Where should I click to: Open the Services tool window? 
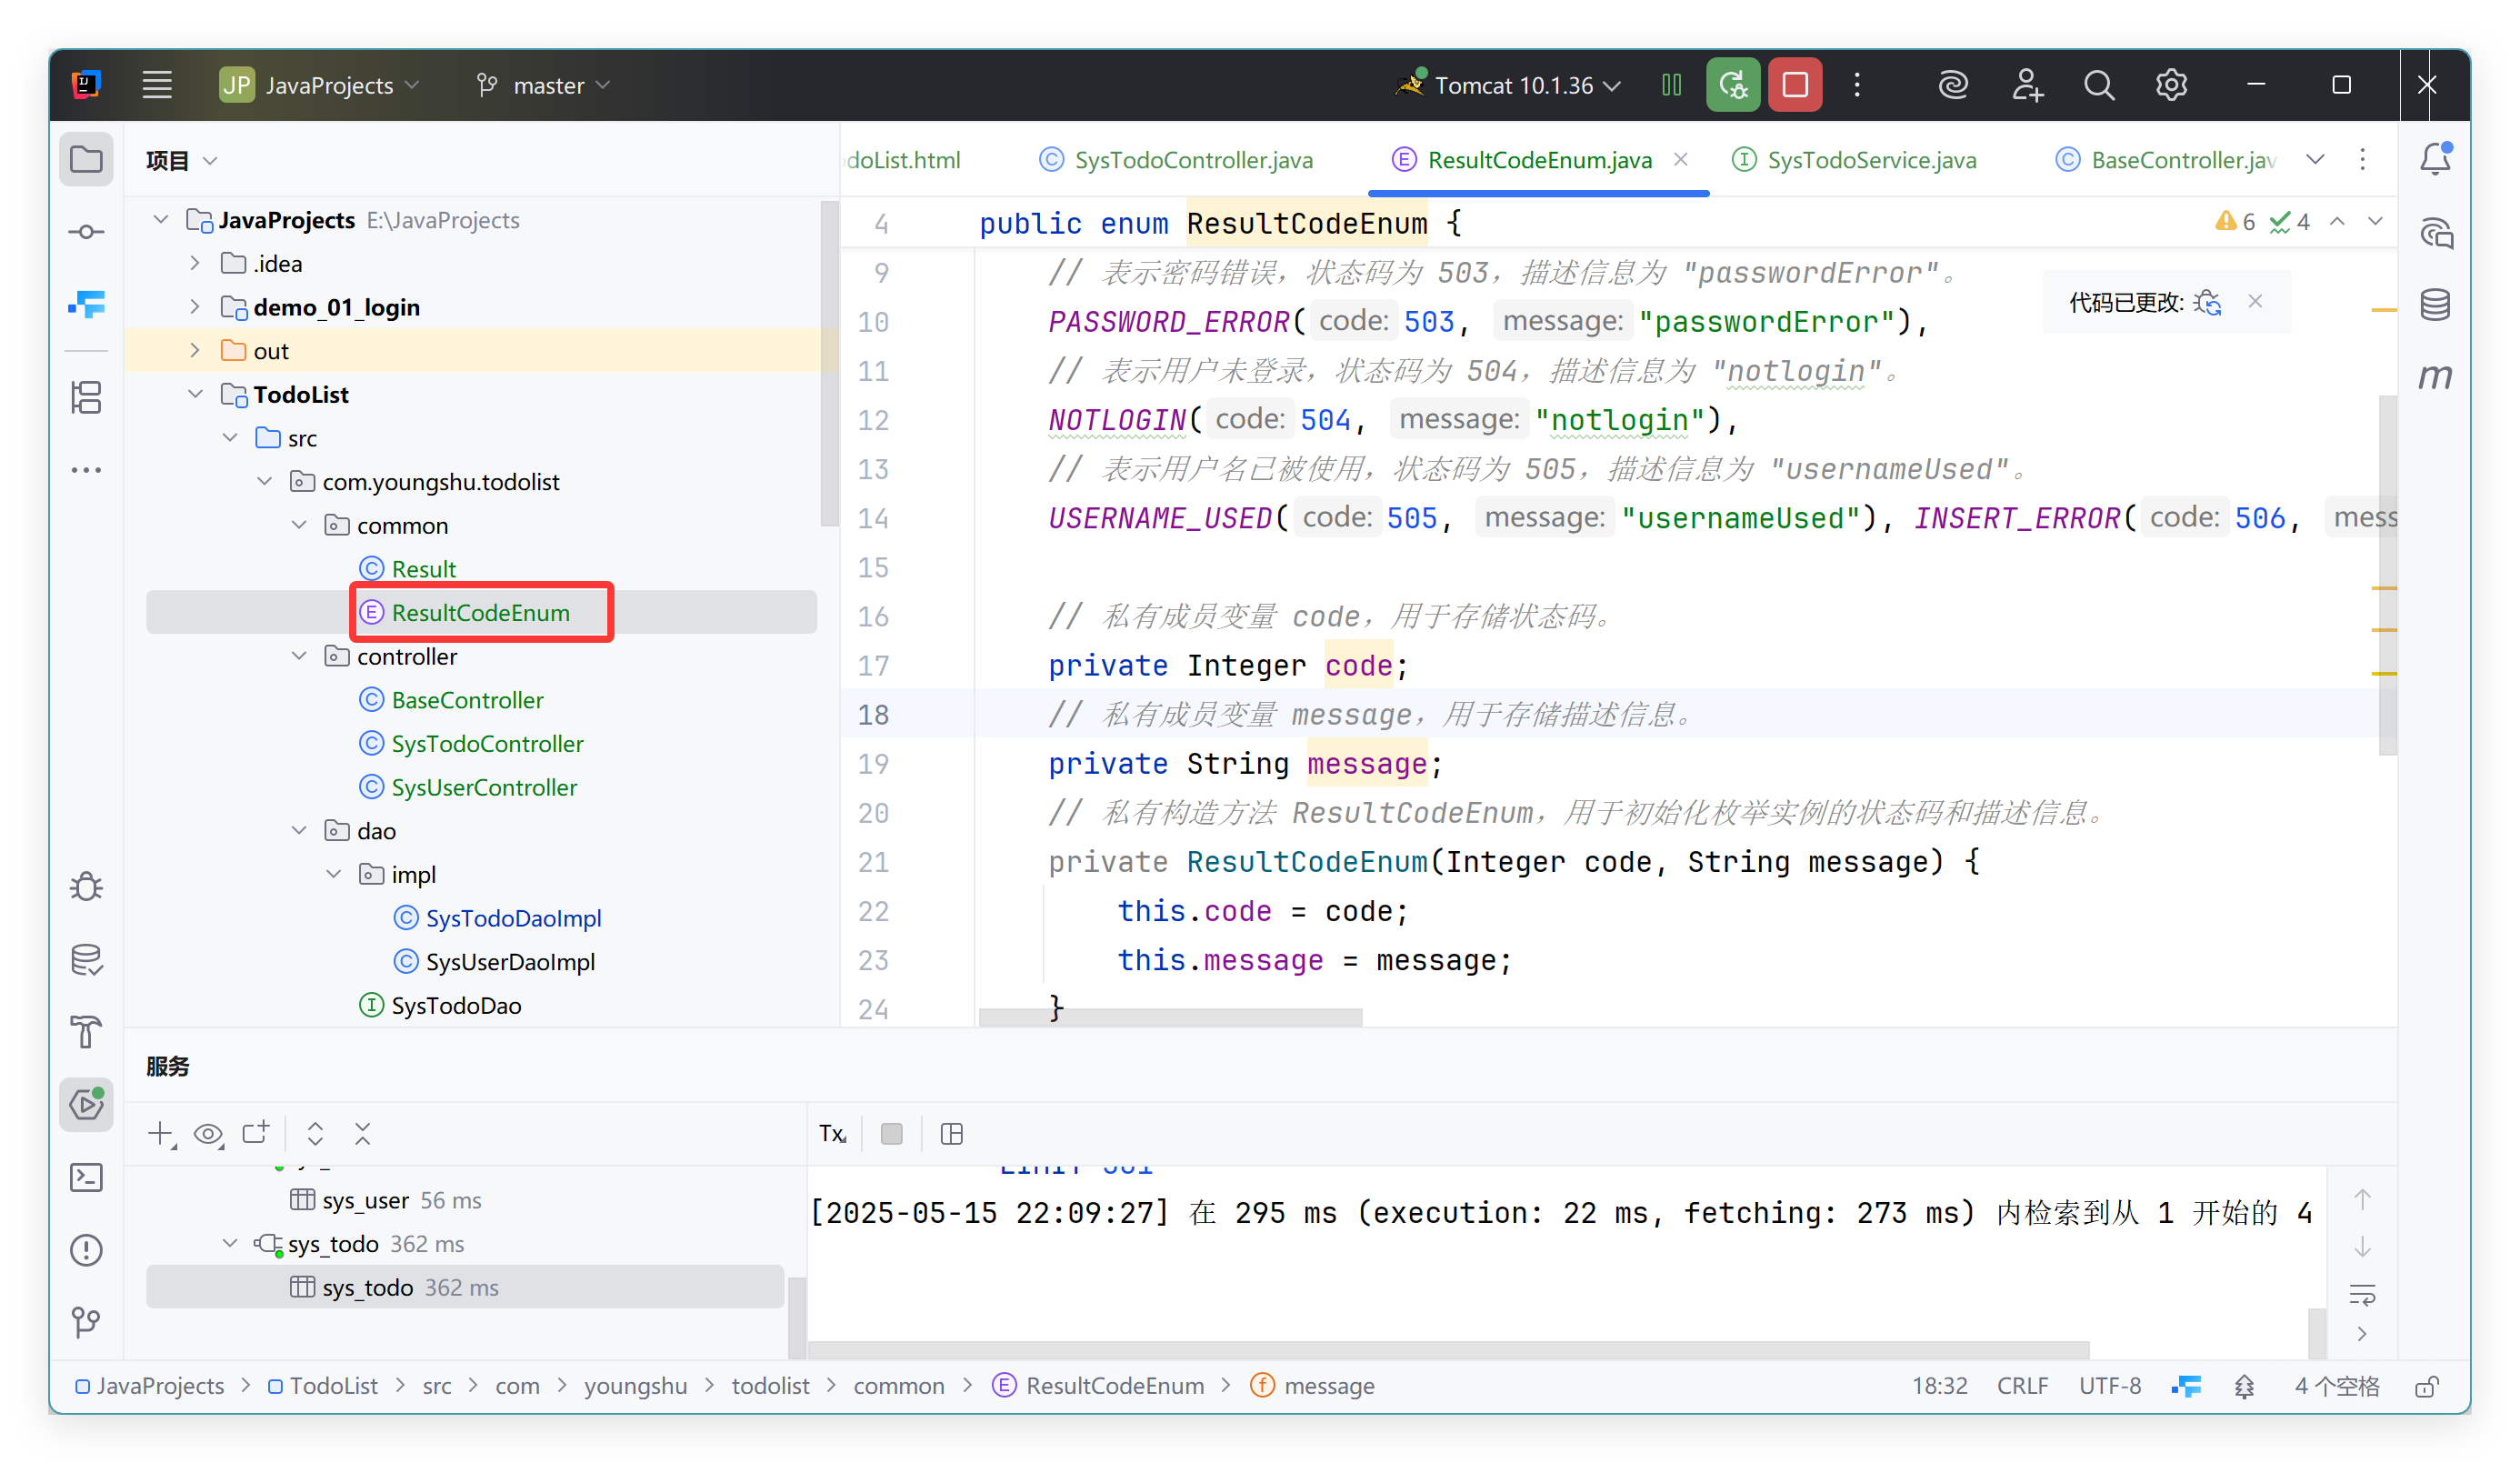pyautogui.click(x=87, y=1105)
